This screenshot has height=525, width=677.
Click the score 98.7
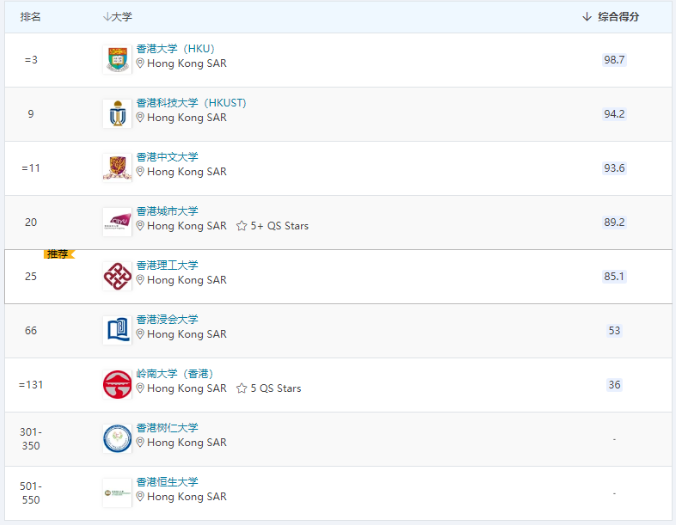click(x=614, y=60)
